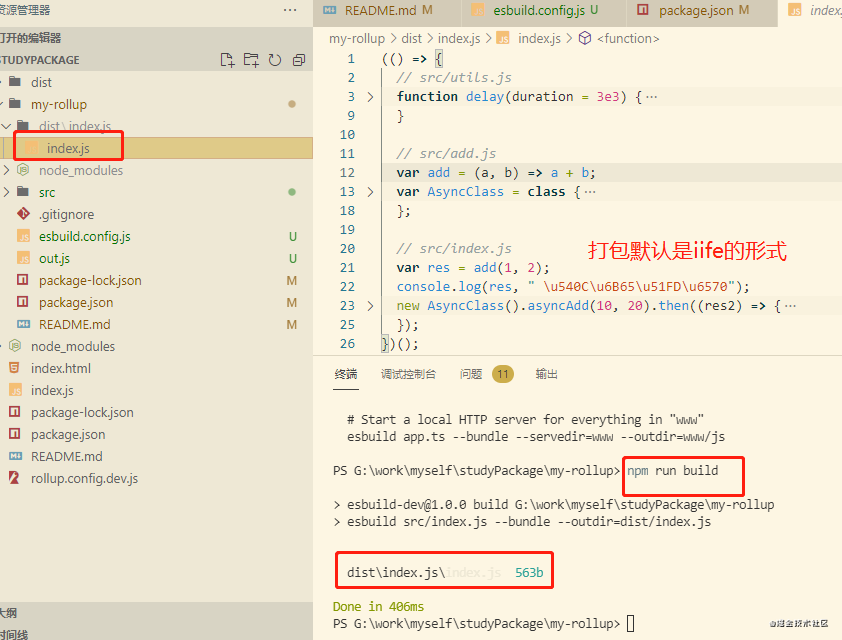842x640 pixels.
Task: Open the explorer more actions (···) menu
Action: (x=290, y=9)
